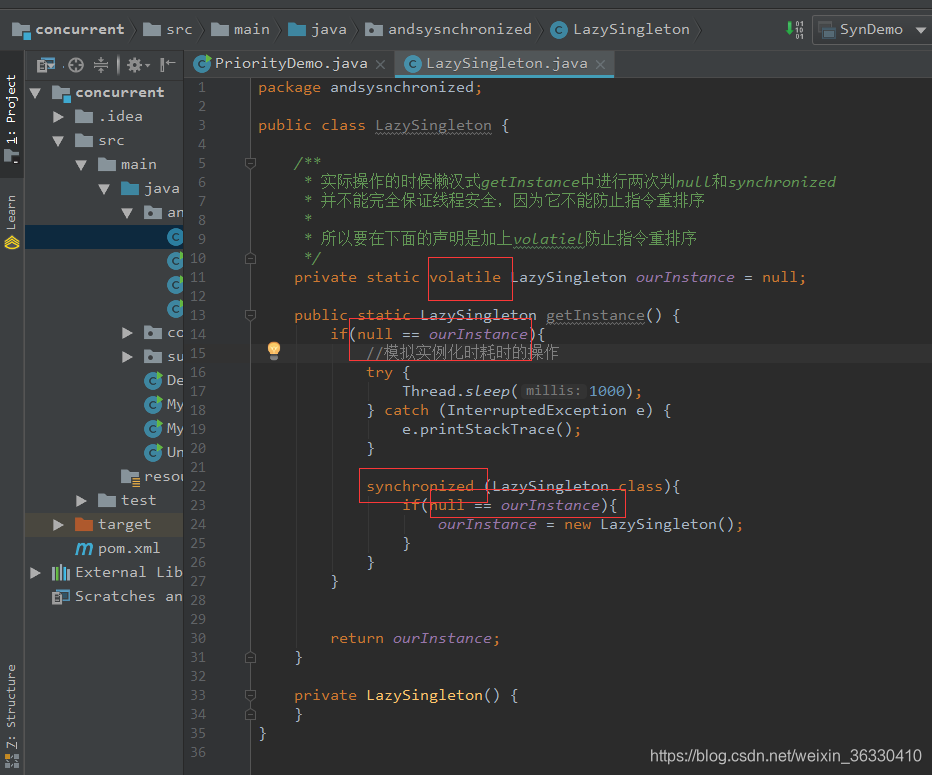This screenshot has width=932, height=775.
Task: Click 'package andsysnchronized;' statement
Action: pyautogui.click(x=370, y=87)
